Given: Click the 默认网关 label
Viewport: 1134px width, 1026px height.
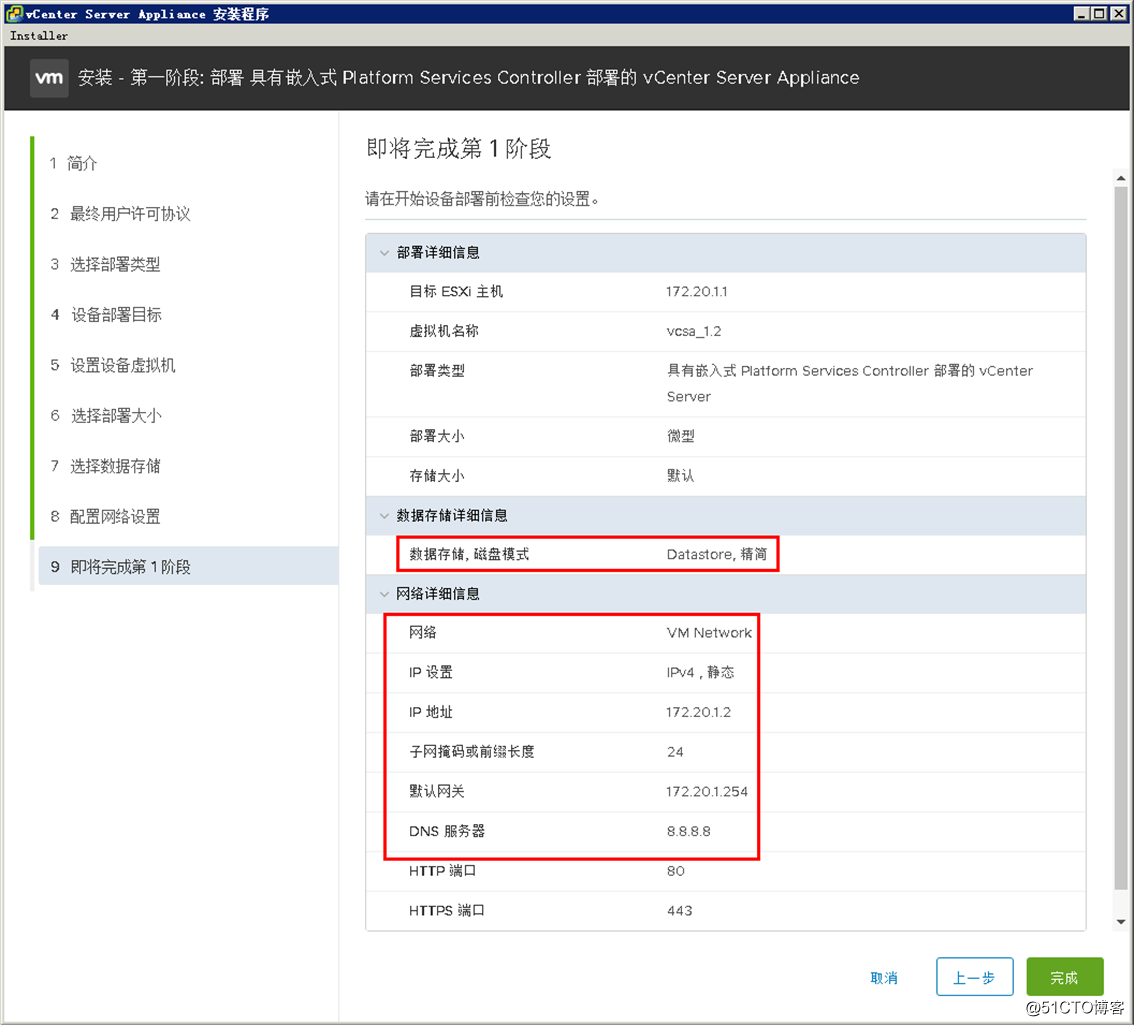Looking at the screenshot, I should [437, 792].
